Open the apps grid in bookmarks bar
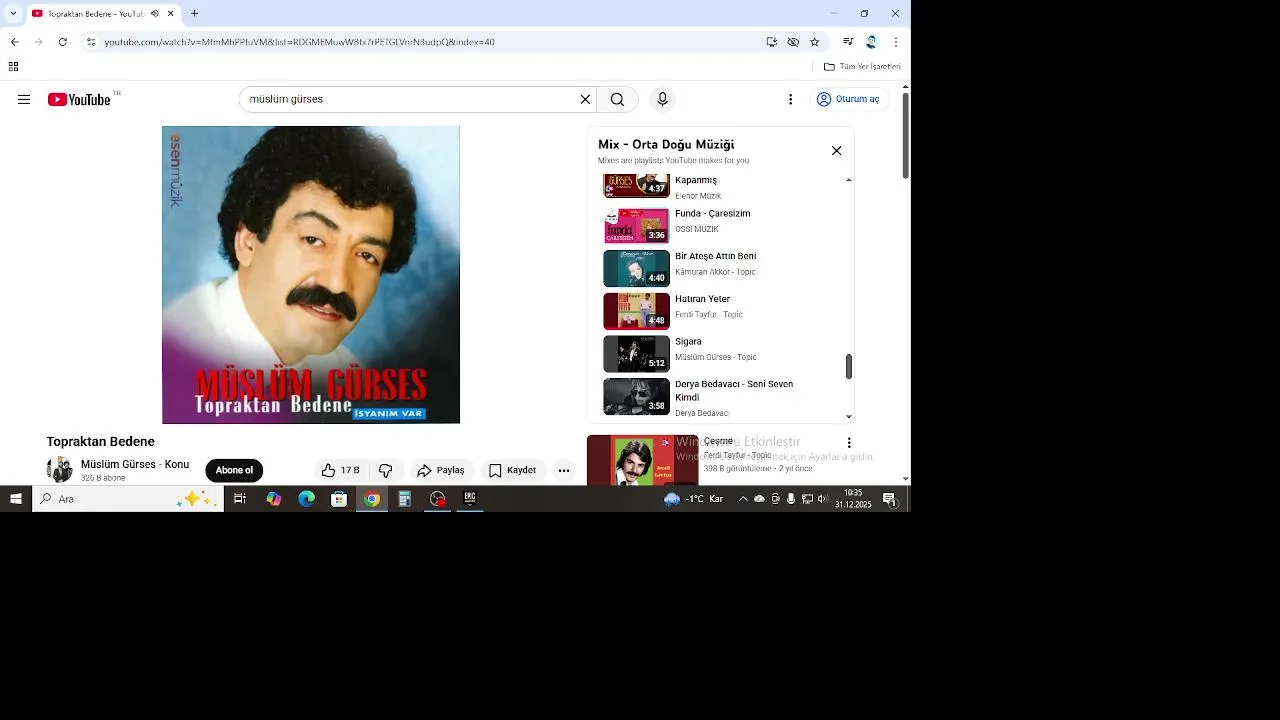Viewport: 1280px width, 720px height. [x=13, y=67]
